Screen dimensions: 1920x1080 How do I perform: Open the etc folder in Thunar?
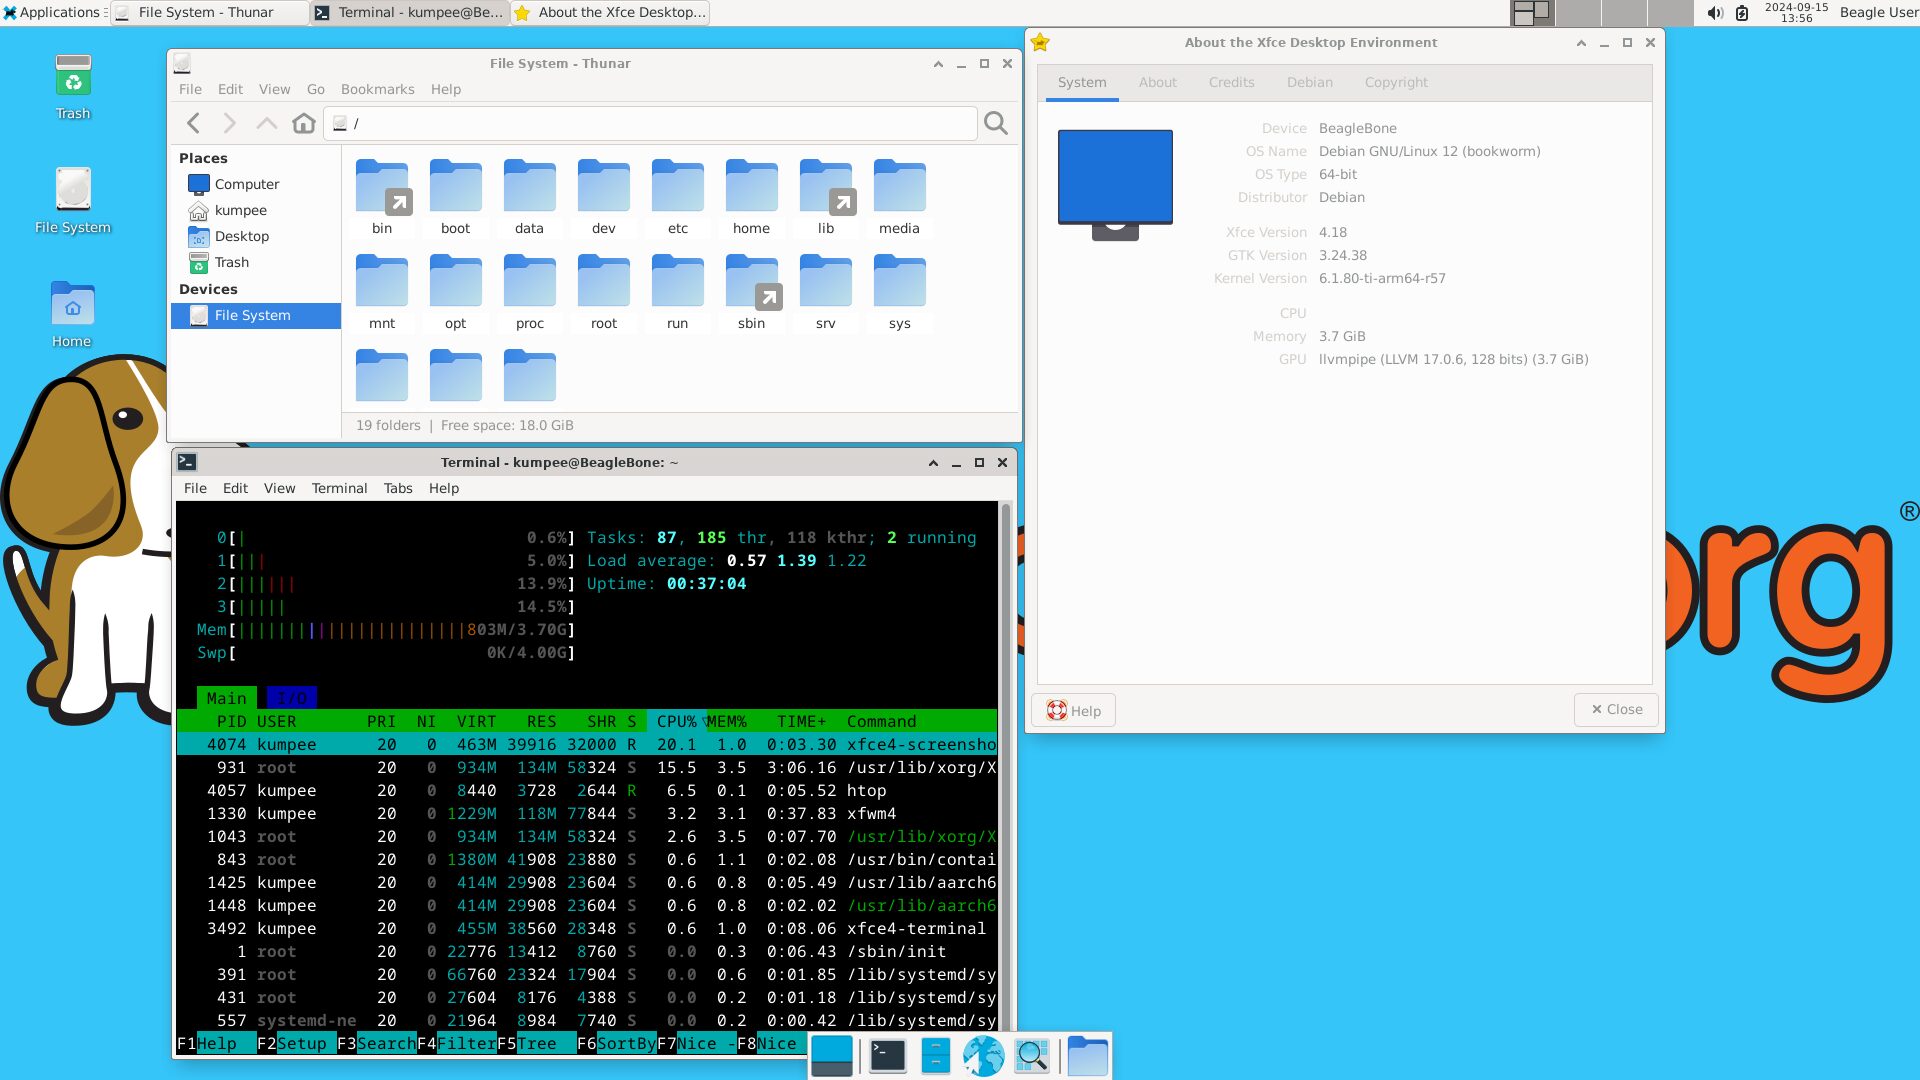click(677, 196)
